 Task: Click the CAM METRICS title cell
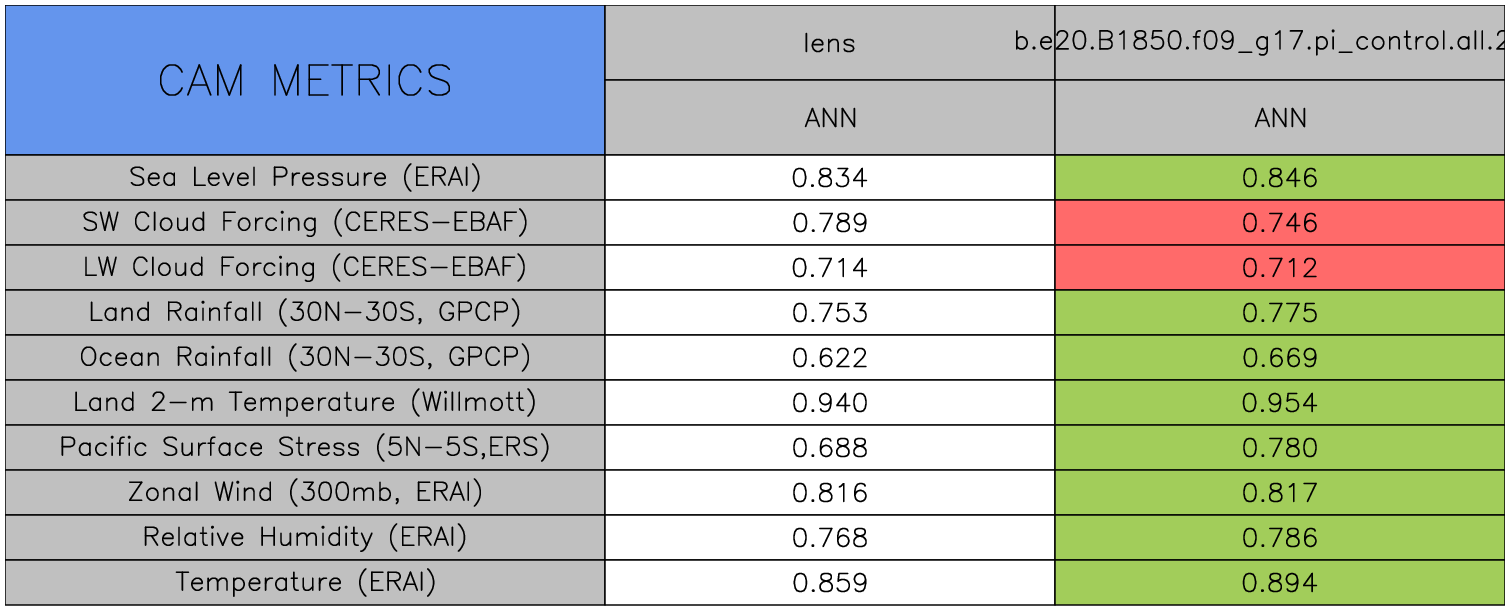coord(305,80)
